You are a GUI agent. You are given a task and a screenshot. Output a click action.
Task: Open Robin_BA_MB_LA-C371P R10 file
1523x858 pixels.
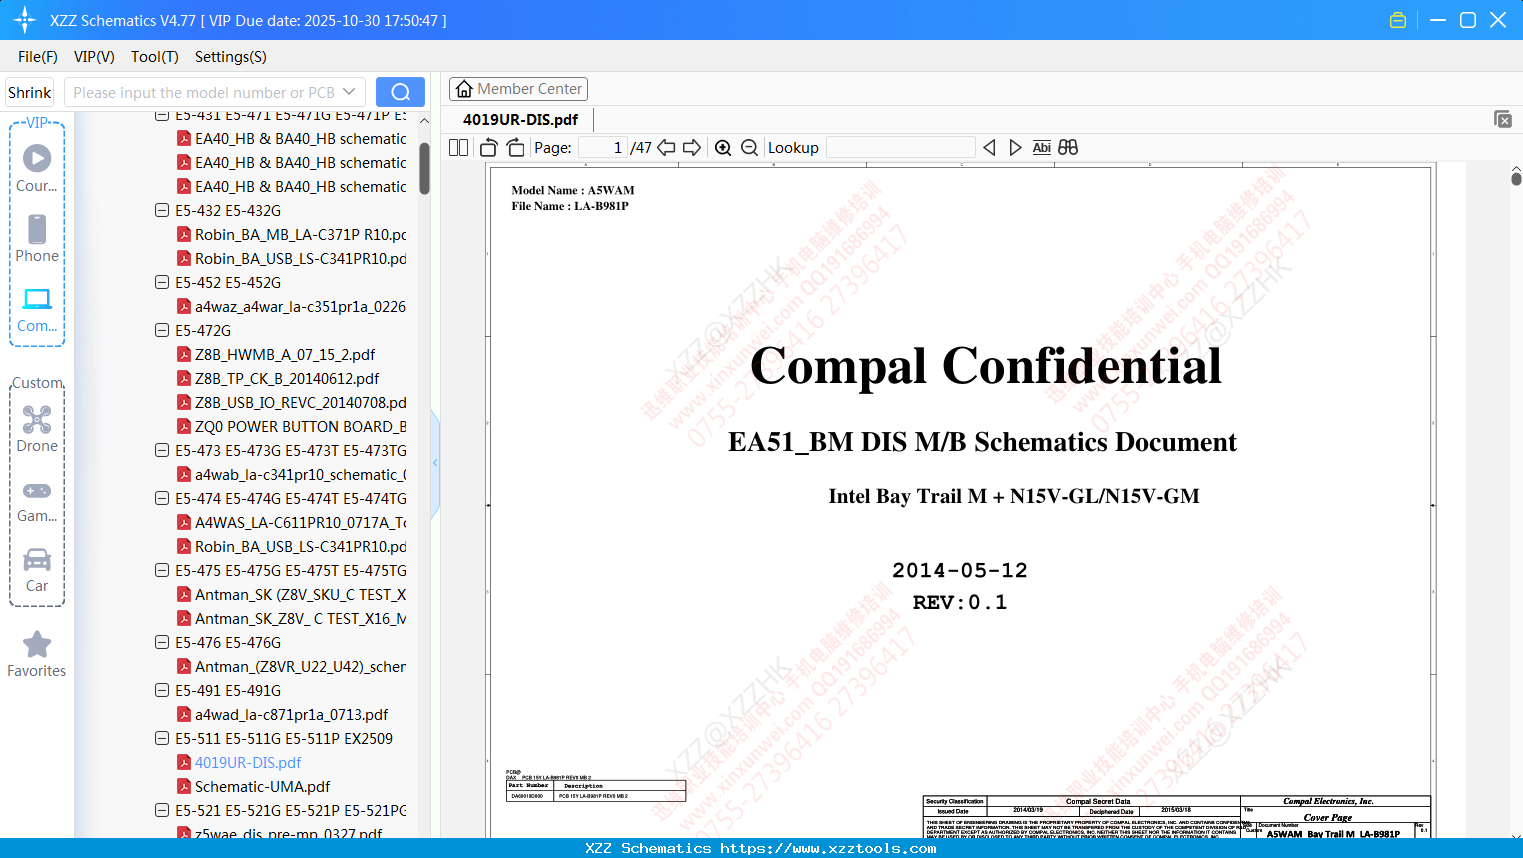tap(300, 234)
